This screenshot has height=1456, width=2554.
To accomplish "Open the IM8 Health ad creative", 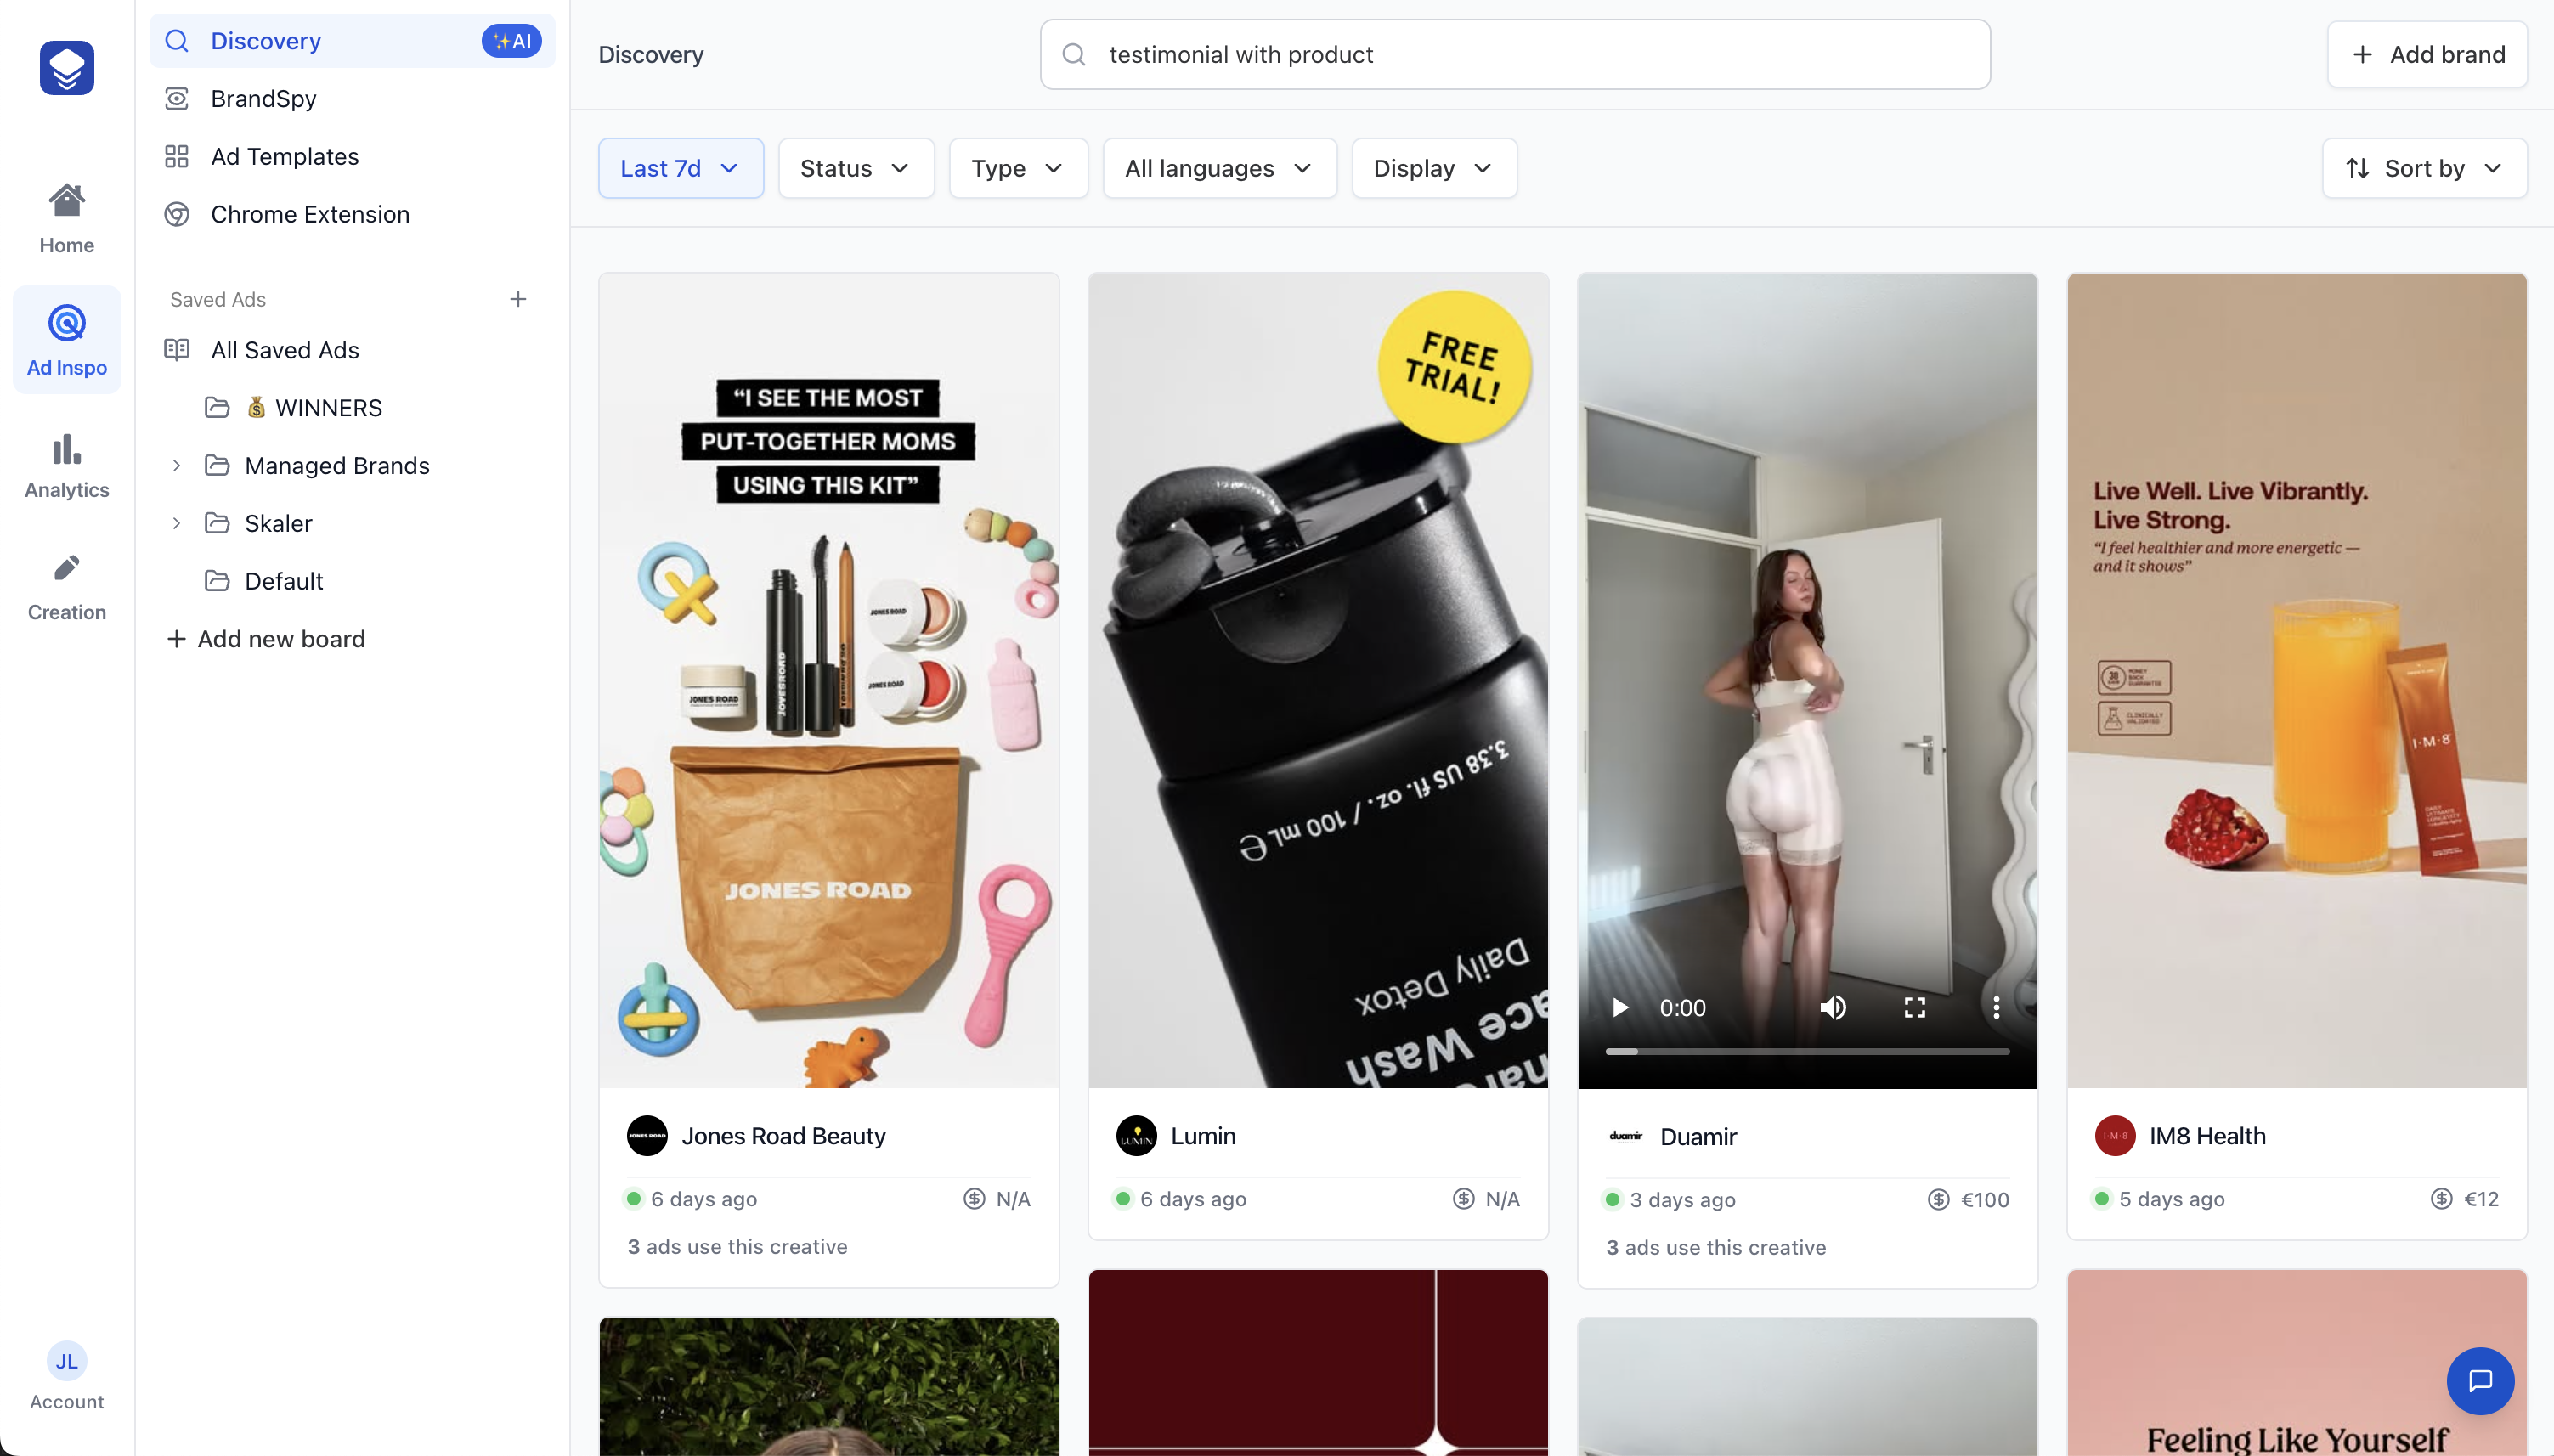I will (2297, 680).
